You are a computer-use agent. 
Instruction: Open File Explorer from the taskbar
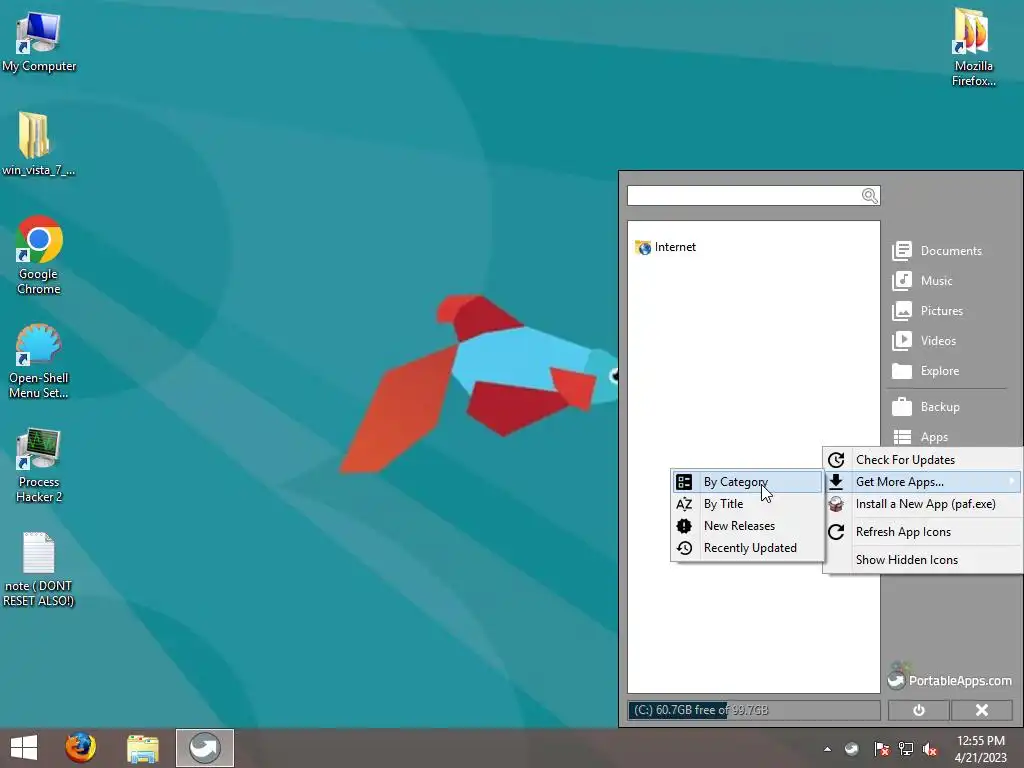pos(142,748)
